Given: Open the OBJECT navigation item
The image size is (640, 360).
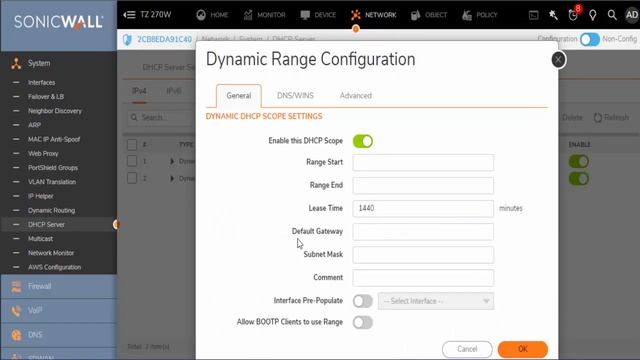Looking at the screenshot, I should pos(429,15).
